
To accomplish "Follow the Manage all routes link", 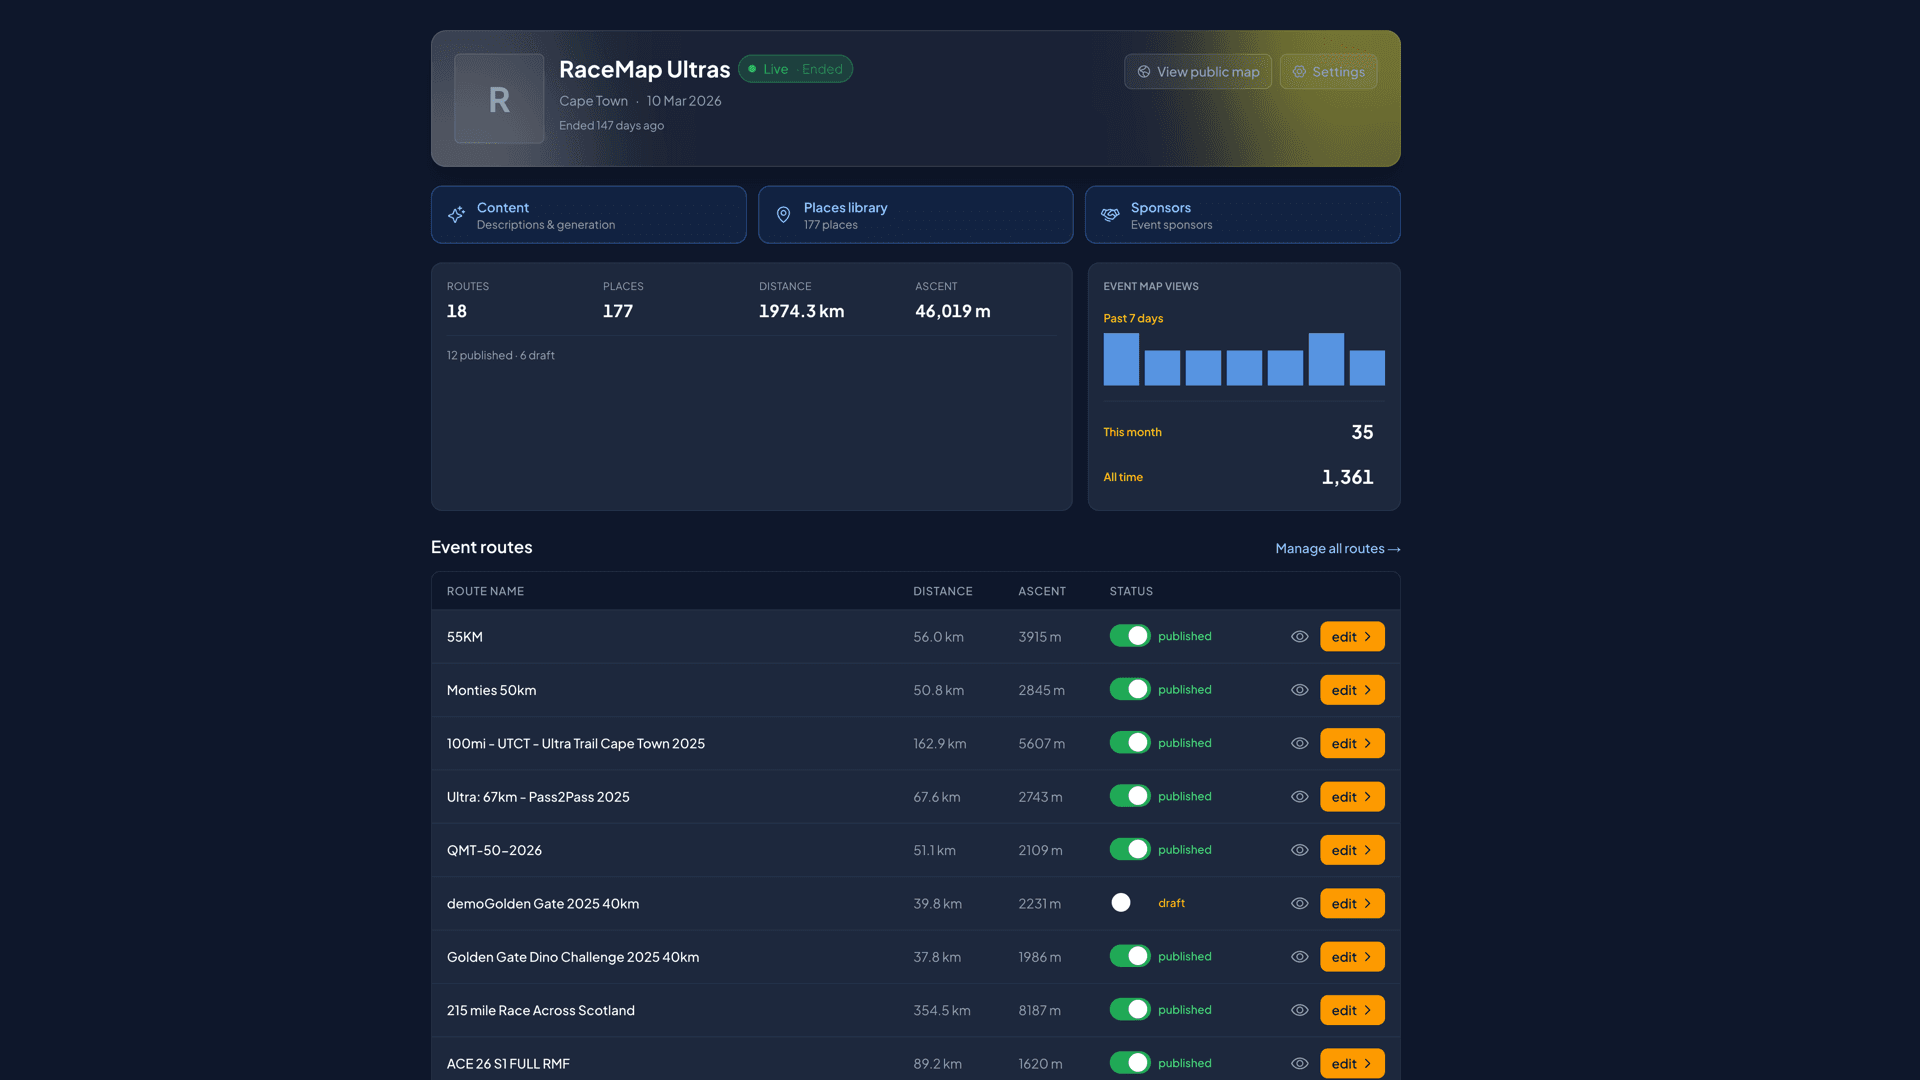I will pyautogui.click(x=1338, y=549).
